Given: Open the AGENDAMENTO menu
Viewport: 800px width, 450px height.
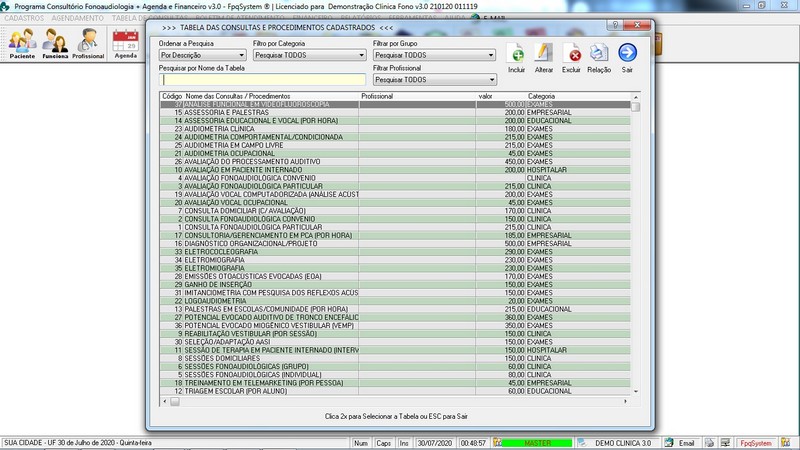Looking at the screenshot, I should click(78, 18).
